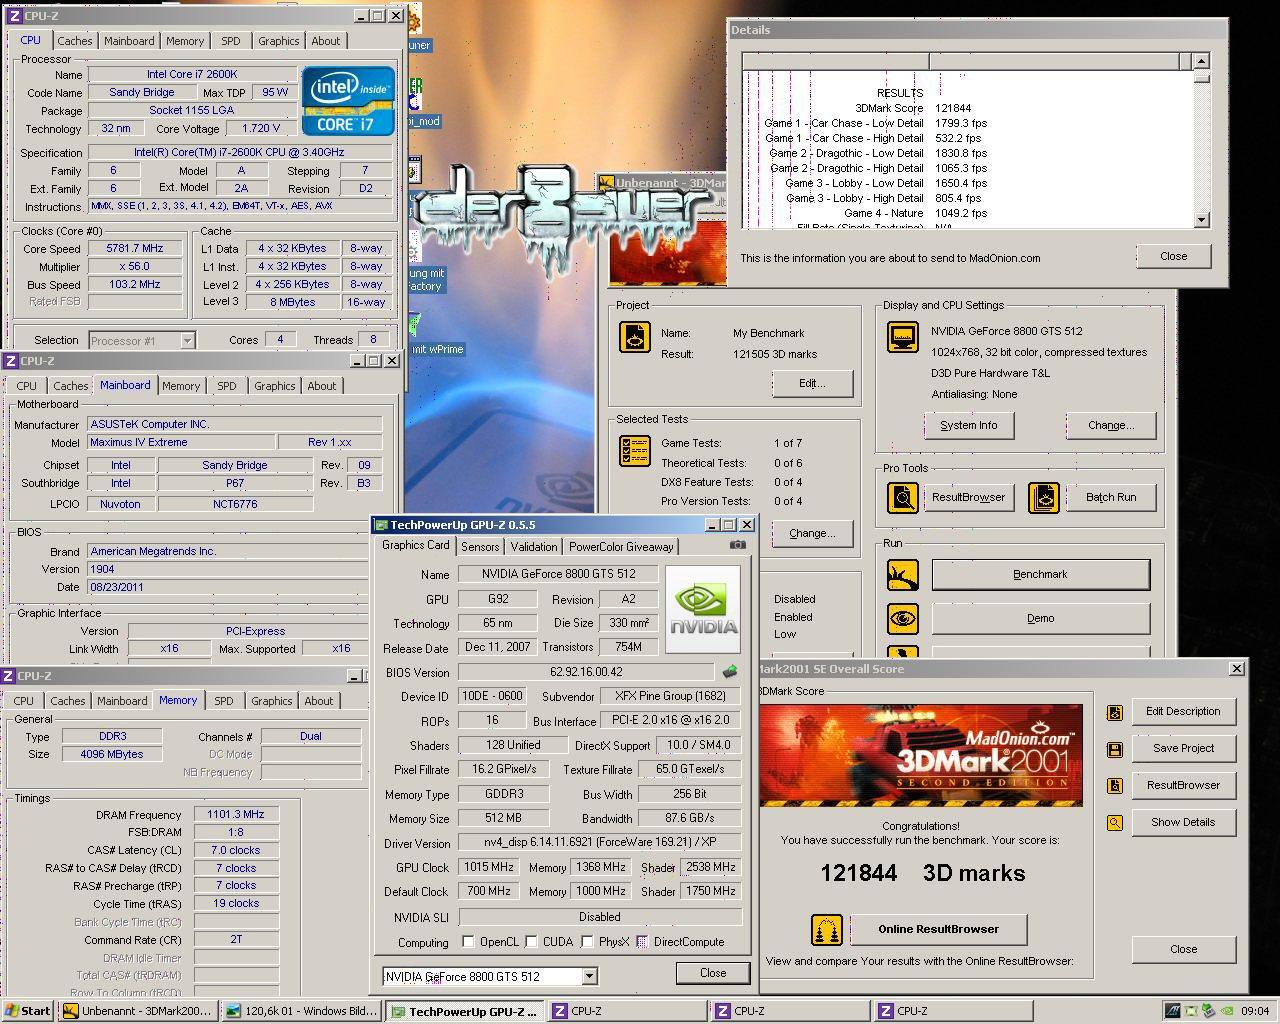This screenshot has width=1280, height=1024.
Task: Click the Benchmark run icon
Action: (x=903, y=574)
